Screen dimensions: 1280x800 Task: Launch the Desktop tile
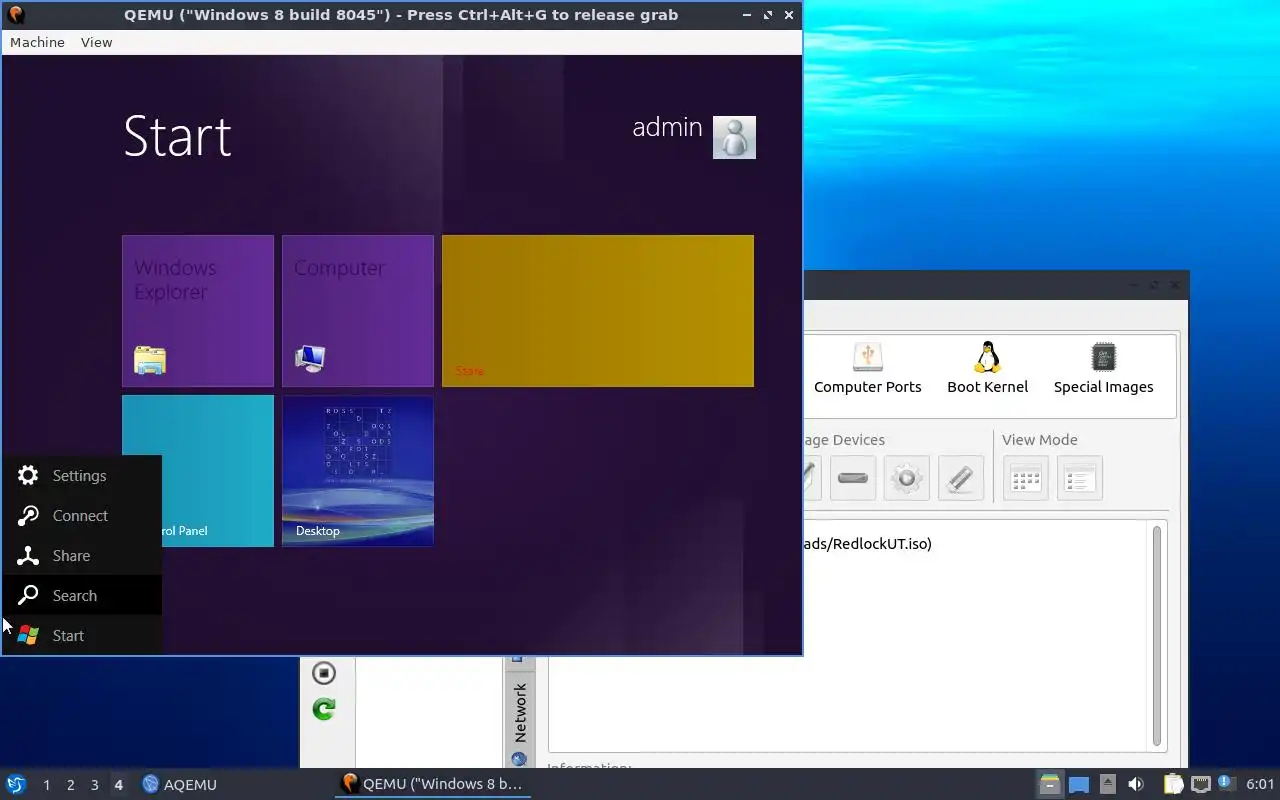(x=358, y=471)
